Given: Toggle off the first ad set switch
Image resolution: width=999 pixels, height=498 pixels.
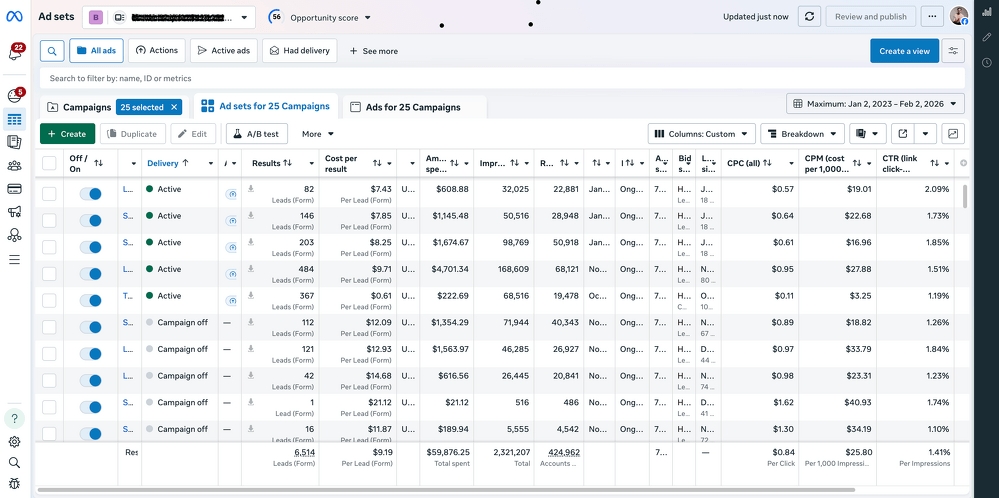Looking at the screenshot, I should point(90,189).
